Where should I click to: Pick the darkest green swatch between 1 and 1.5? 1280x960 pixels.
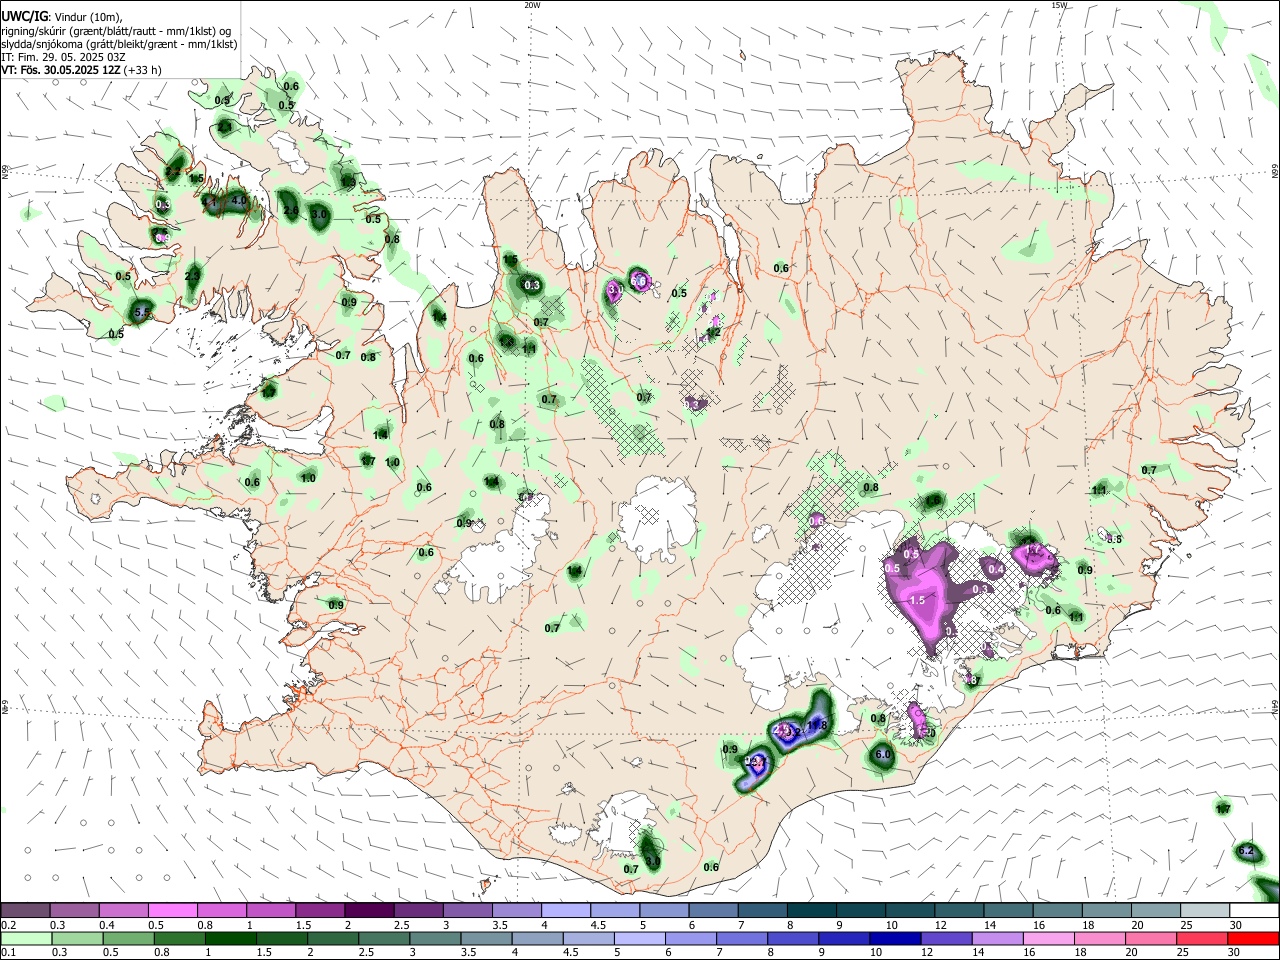(x=230, y=939)
